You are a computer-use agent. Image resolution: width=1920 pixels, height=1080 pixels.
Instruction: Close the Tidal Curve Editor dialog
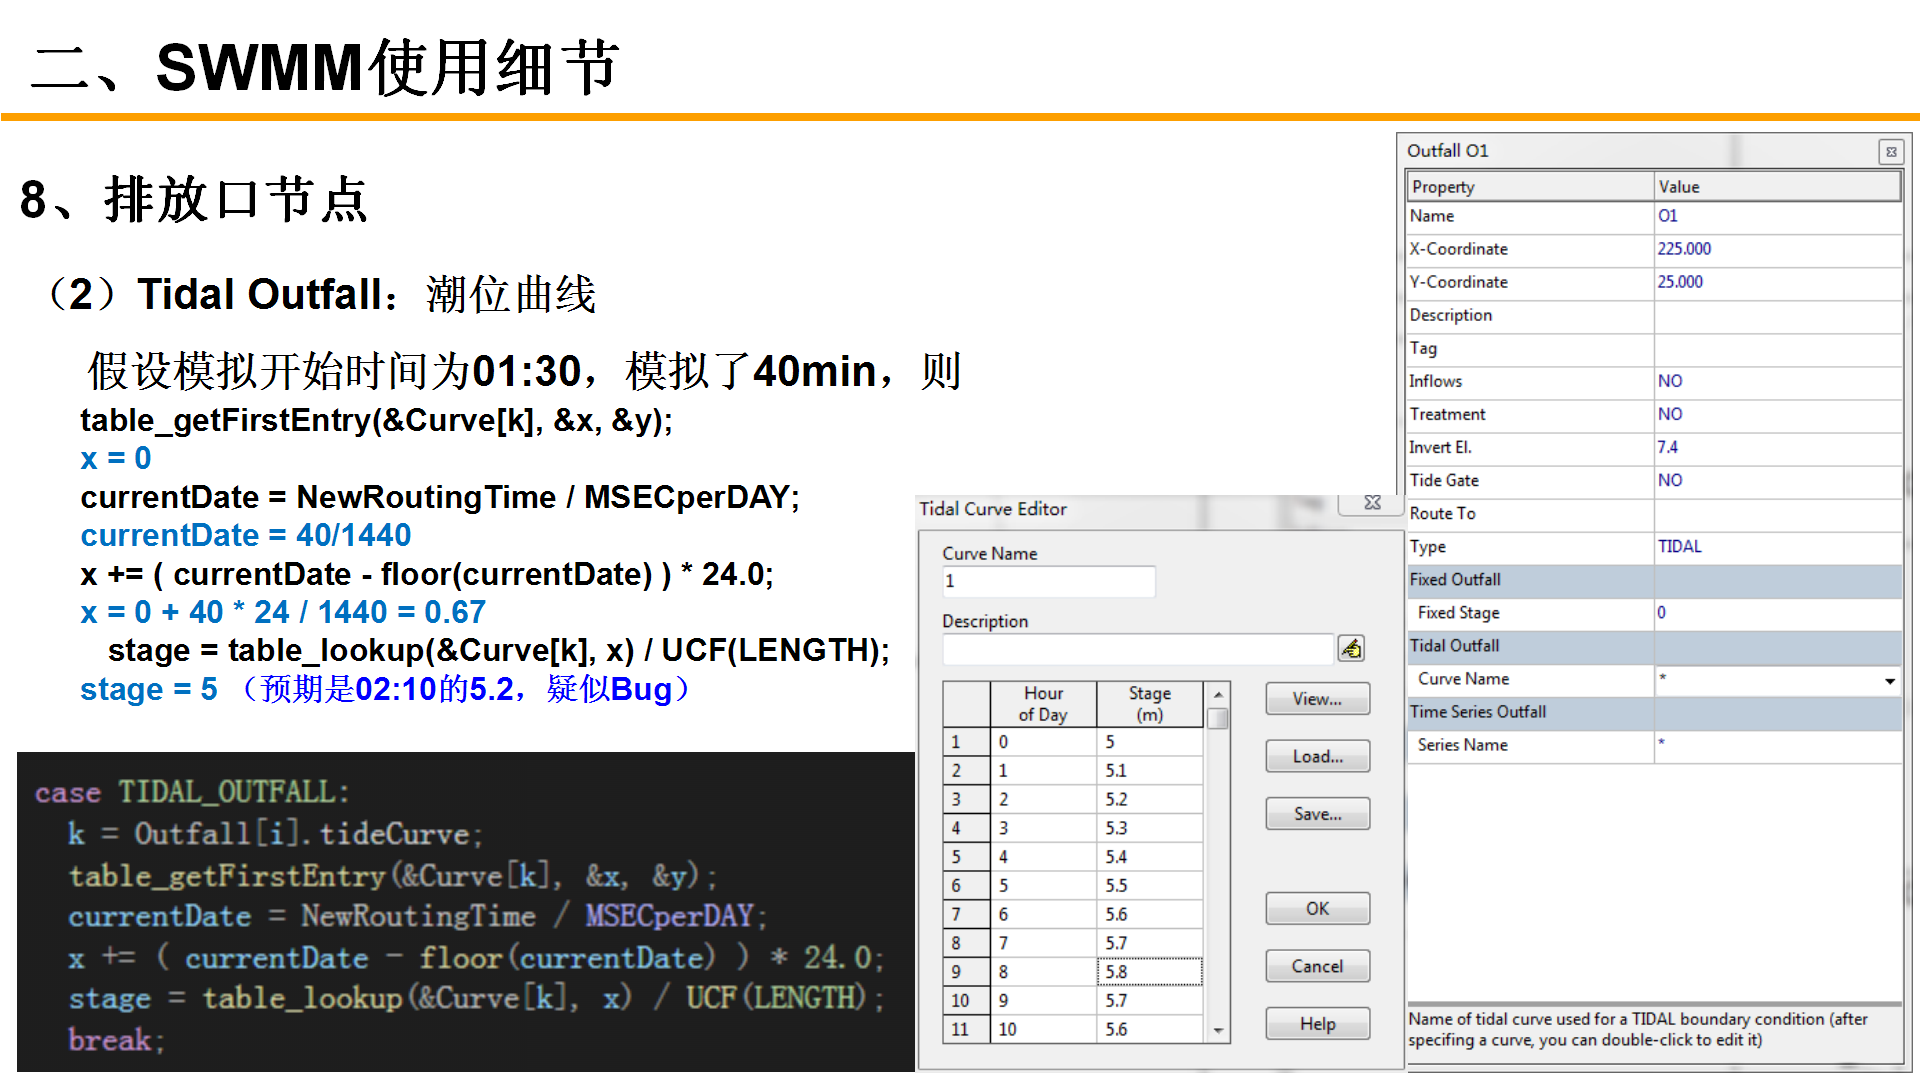pyautogui.click(x=1372, y=503)
